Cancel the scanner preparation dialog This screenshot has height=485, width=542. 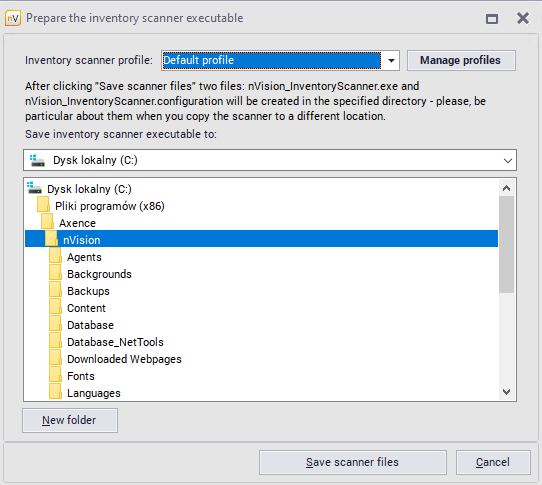point(493,462)
